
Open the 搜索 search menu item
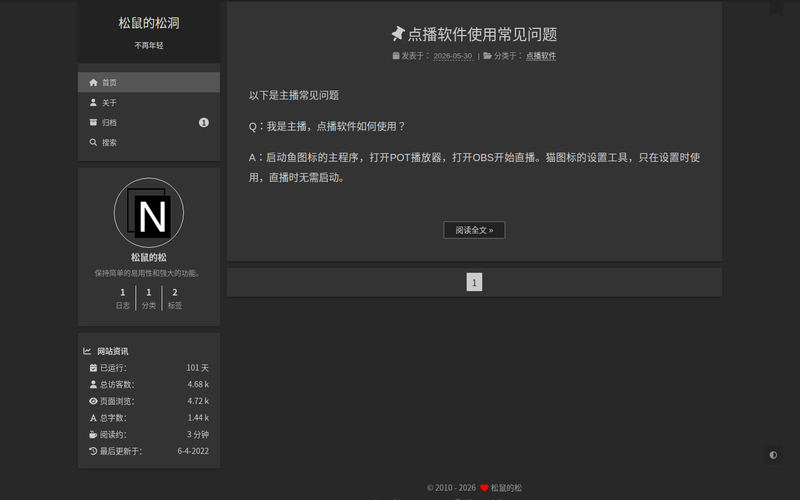point(148,142)
